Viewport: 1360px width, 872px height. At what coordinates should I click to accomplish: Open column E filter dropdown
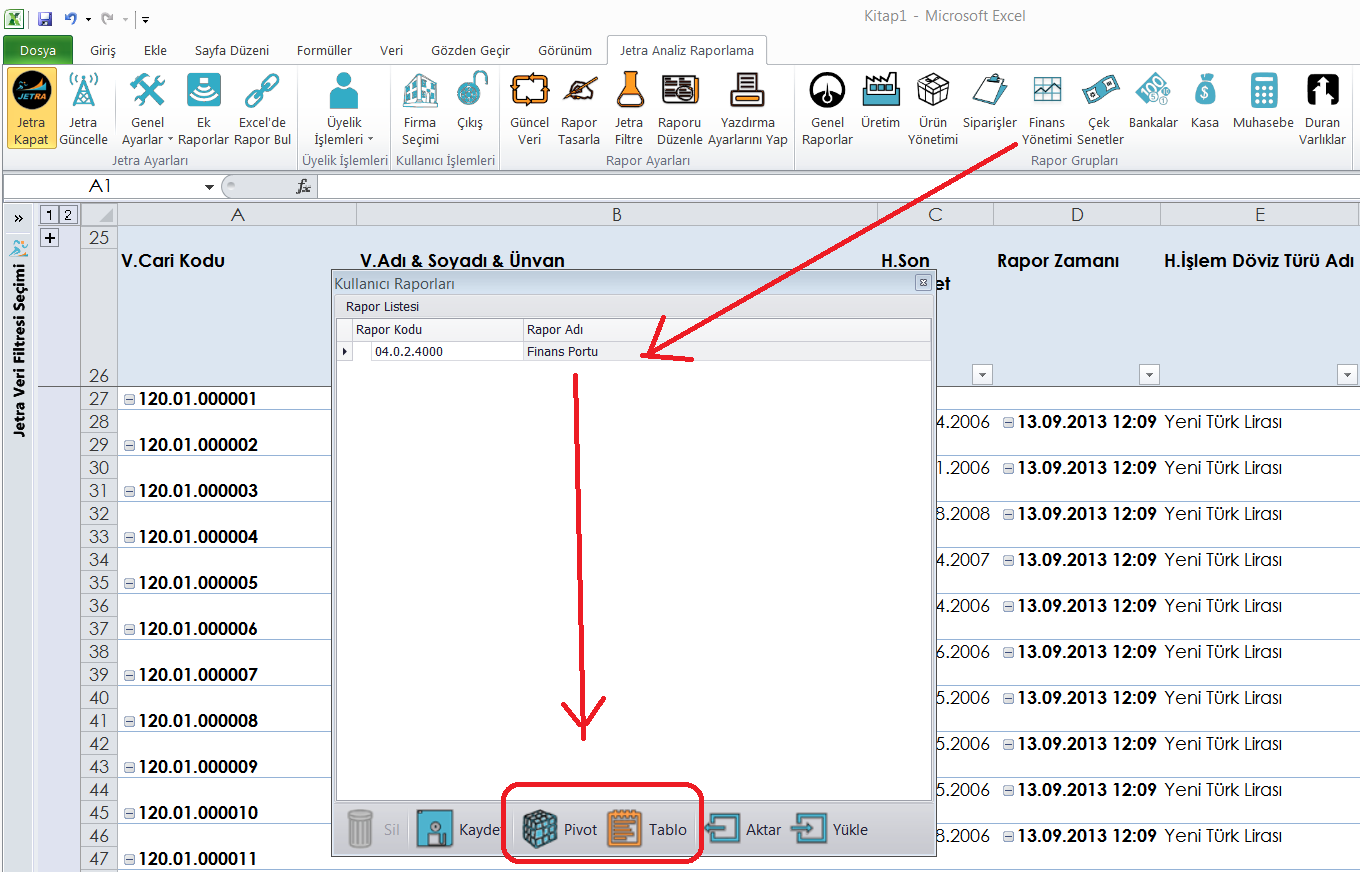point(1347,375)
